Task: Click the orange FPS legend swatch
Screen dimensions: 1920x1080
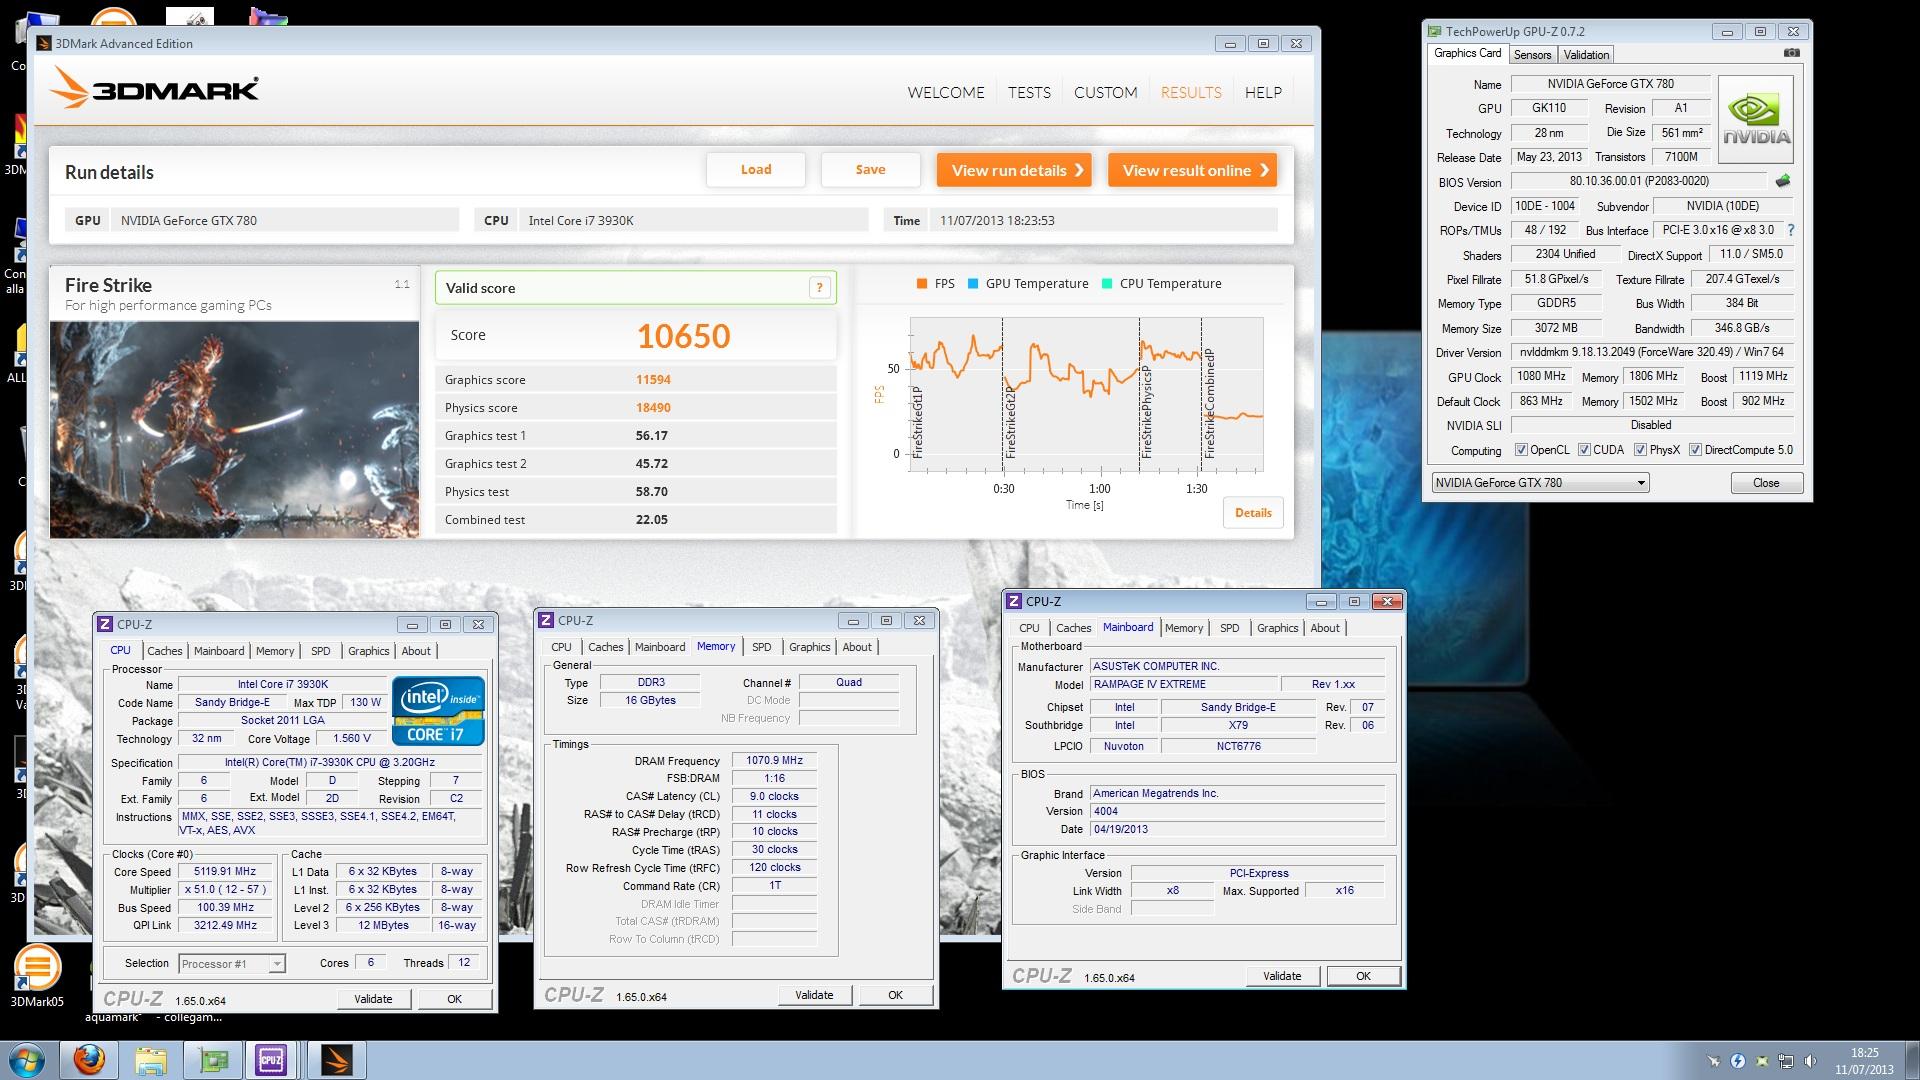Action: [x=921, y=284]
